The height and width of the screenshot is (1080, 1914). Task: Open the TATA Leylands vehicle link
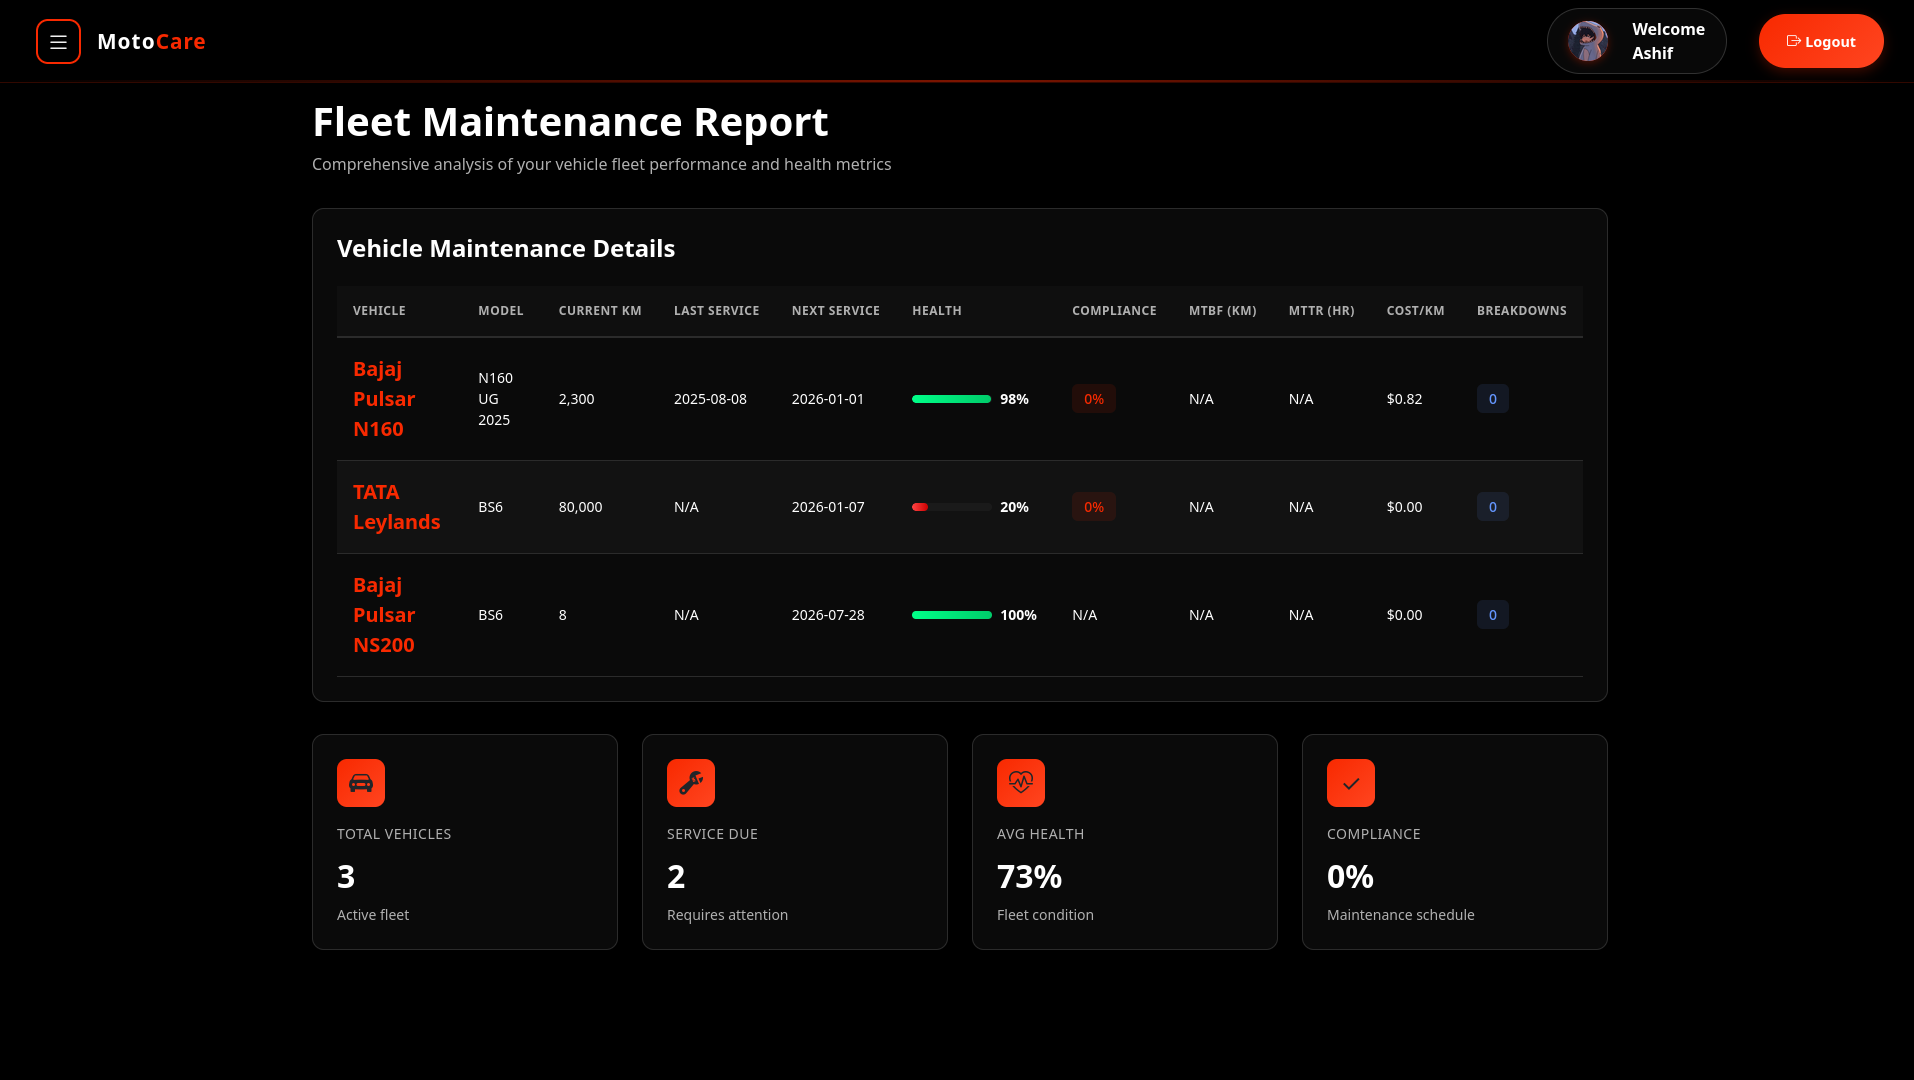(396, 507)
